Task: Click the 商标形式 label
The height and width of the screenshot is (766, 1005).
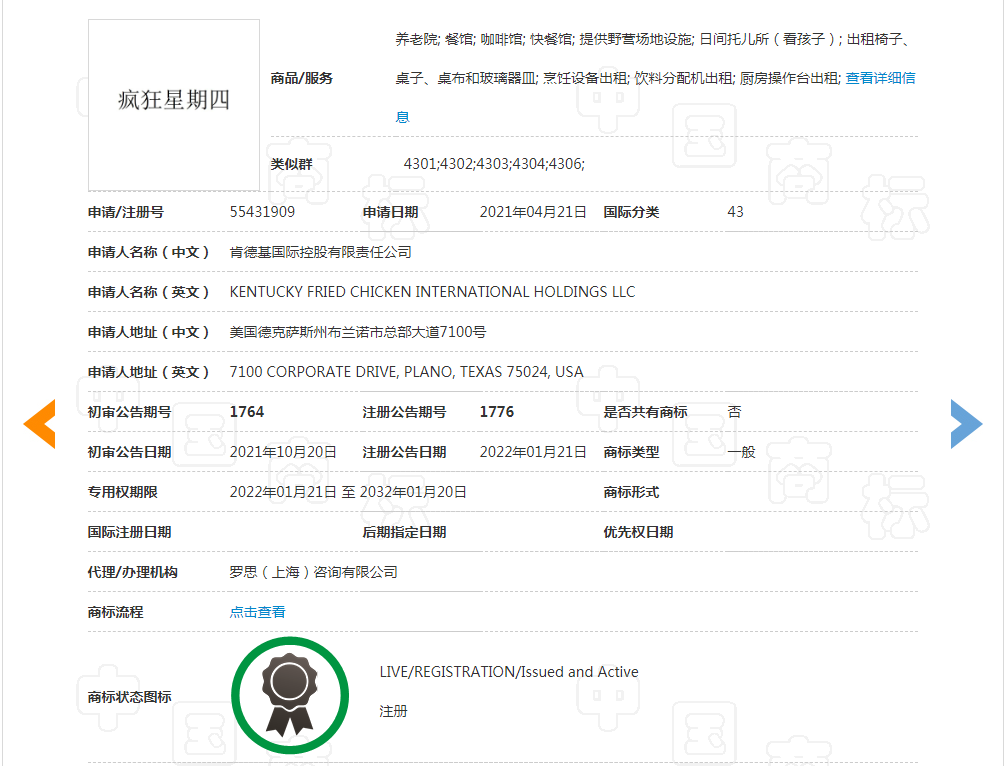Action: 631,492
